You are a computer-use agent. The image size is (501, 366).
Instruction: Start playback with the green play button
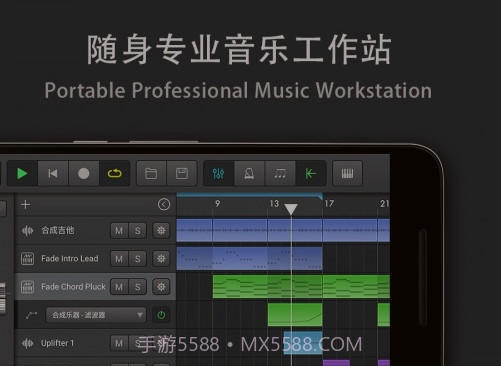coord(22,173)
